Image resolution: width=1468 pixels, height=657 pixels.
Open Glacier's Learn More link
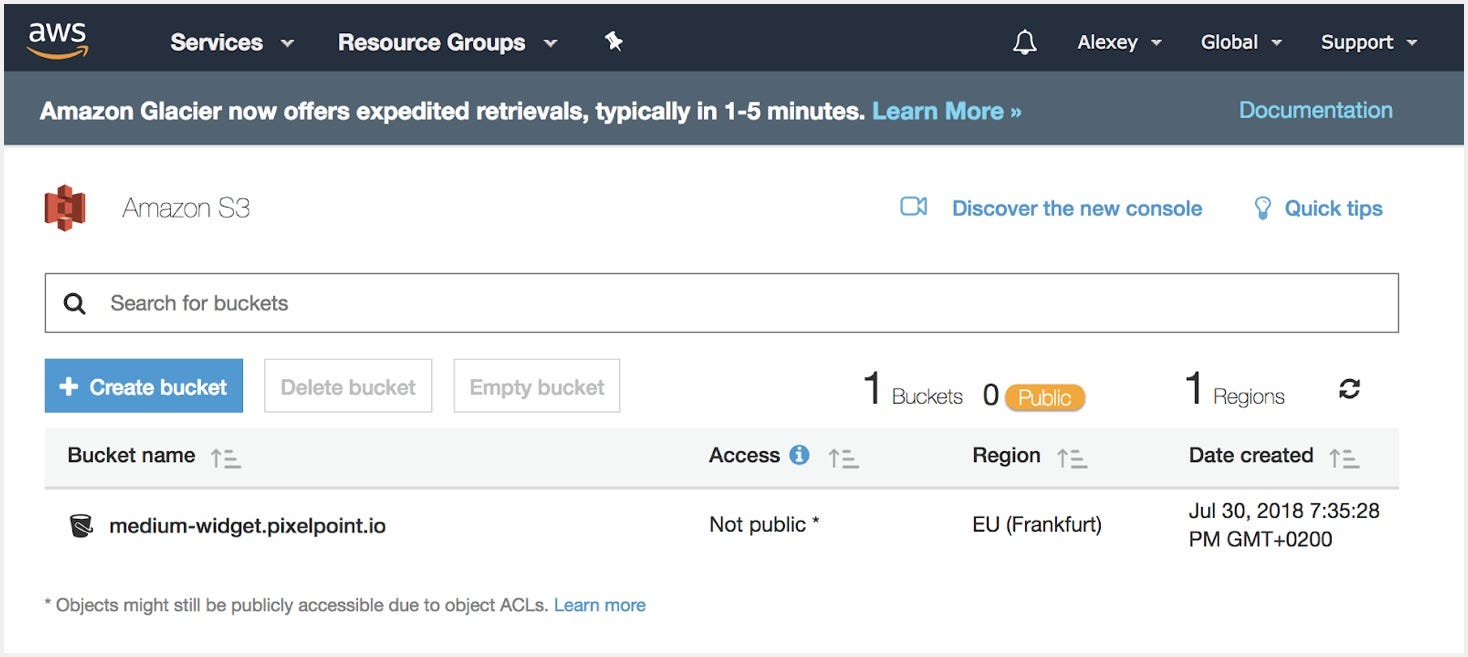[946, 111]
